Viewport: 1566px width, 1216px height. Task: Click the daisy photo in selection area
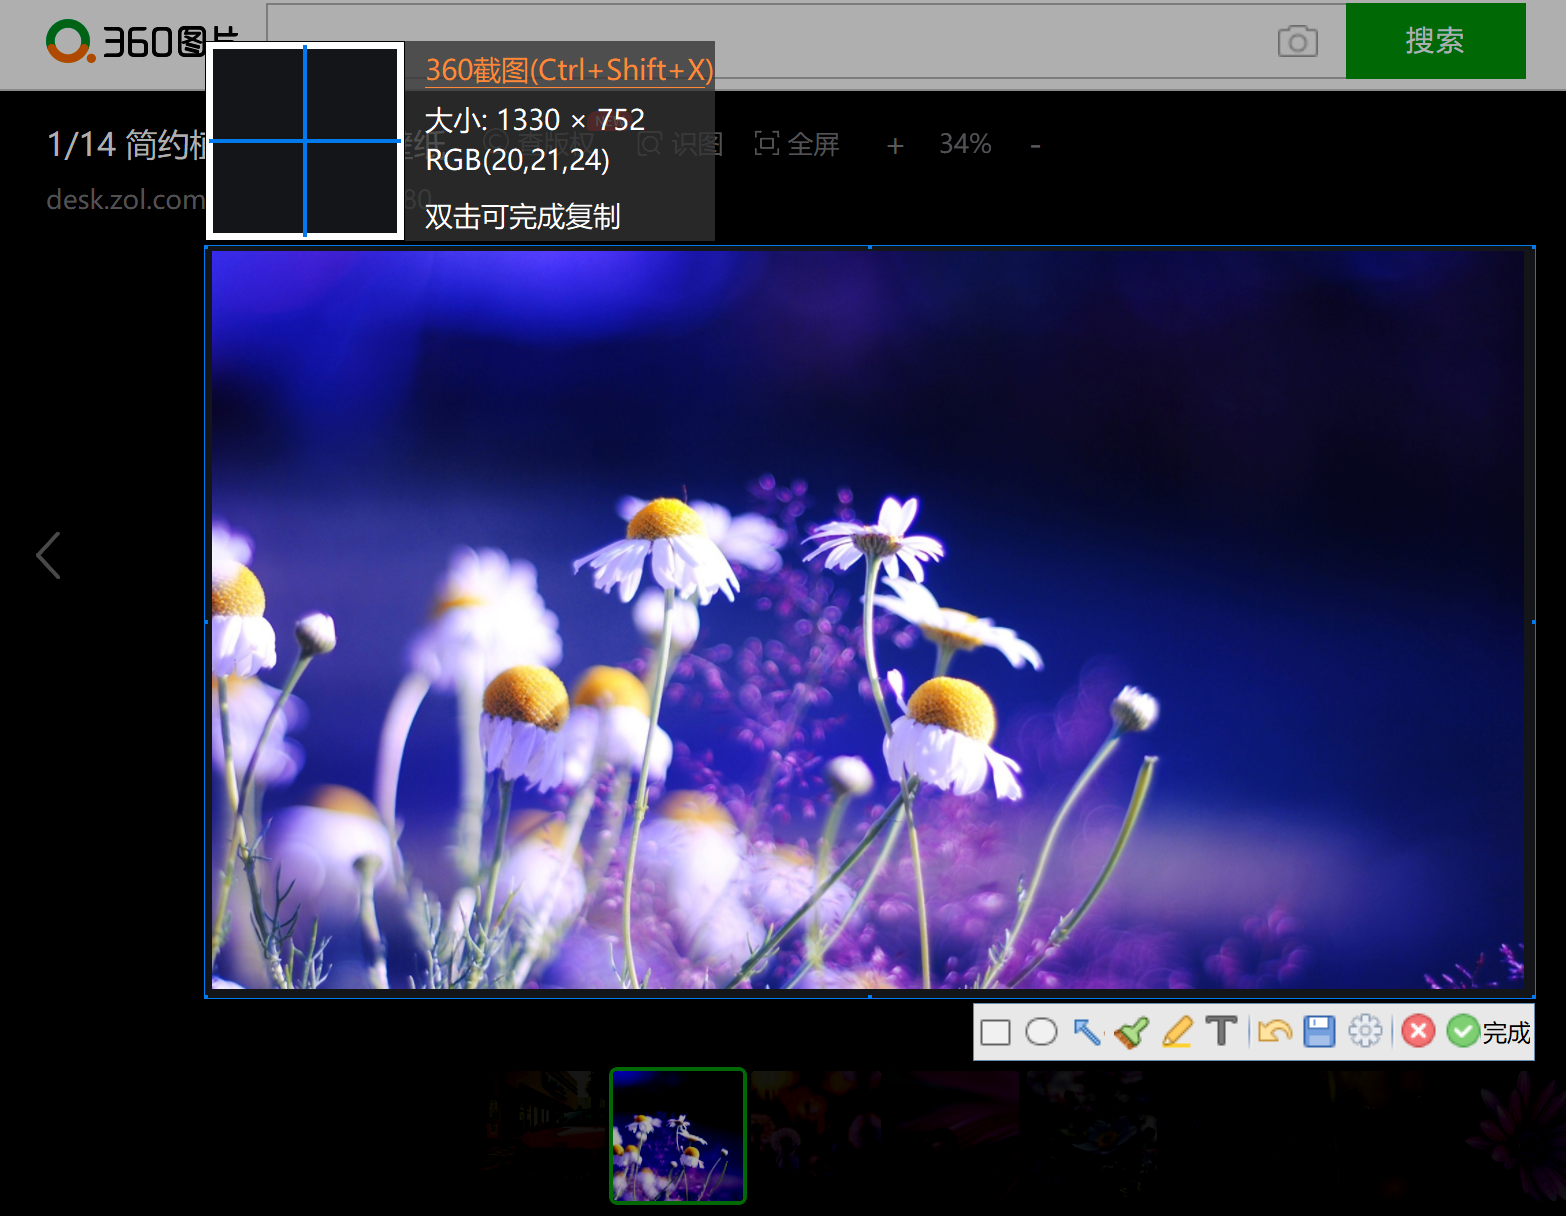[867, 620]
